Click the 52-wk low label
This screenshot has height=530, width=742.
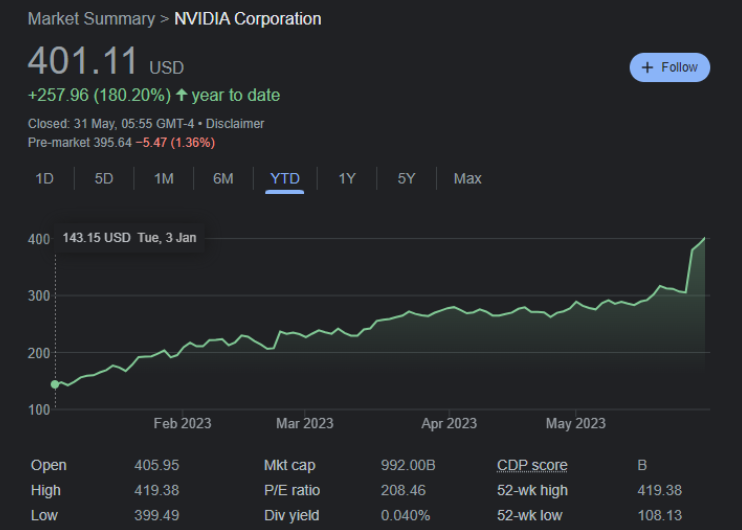tap(530, 515)
